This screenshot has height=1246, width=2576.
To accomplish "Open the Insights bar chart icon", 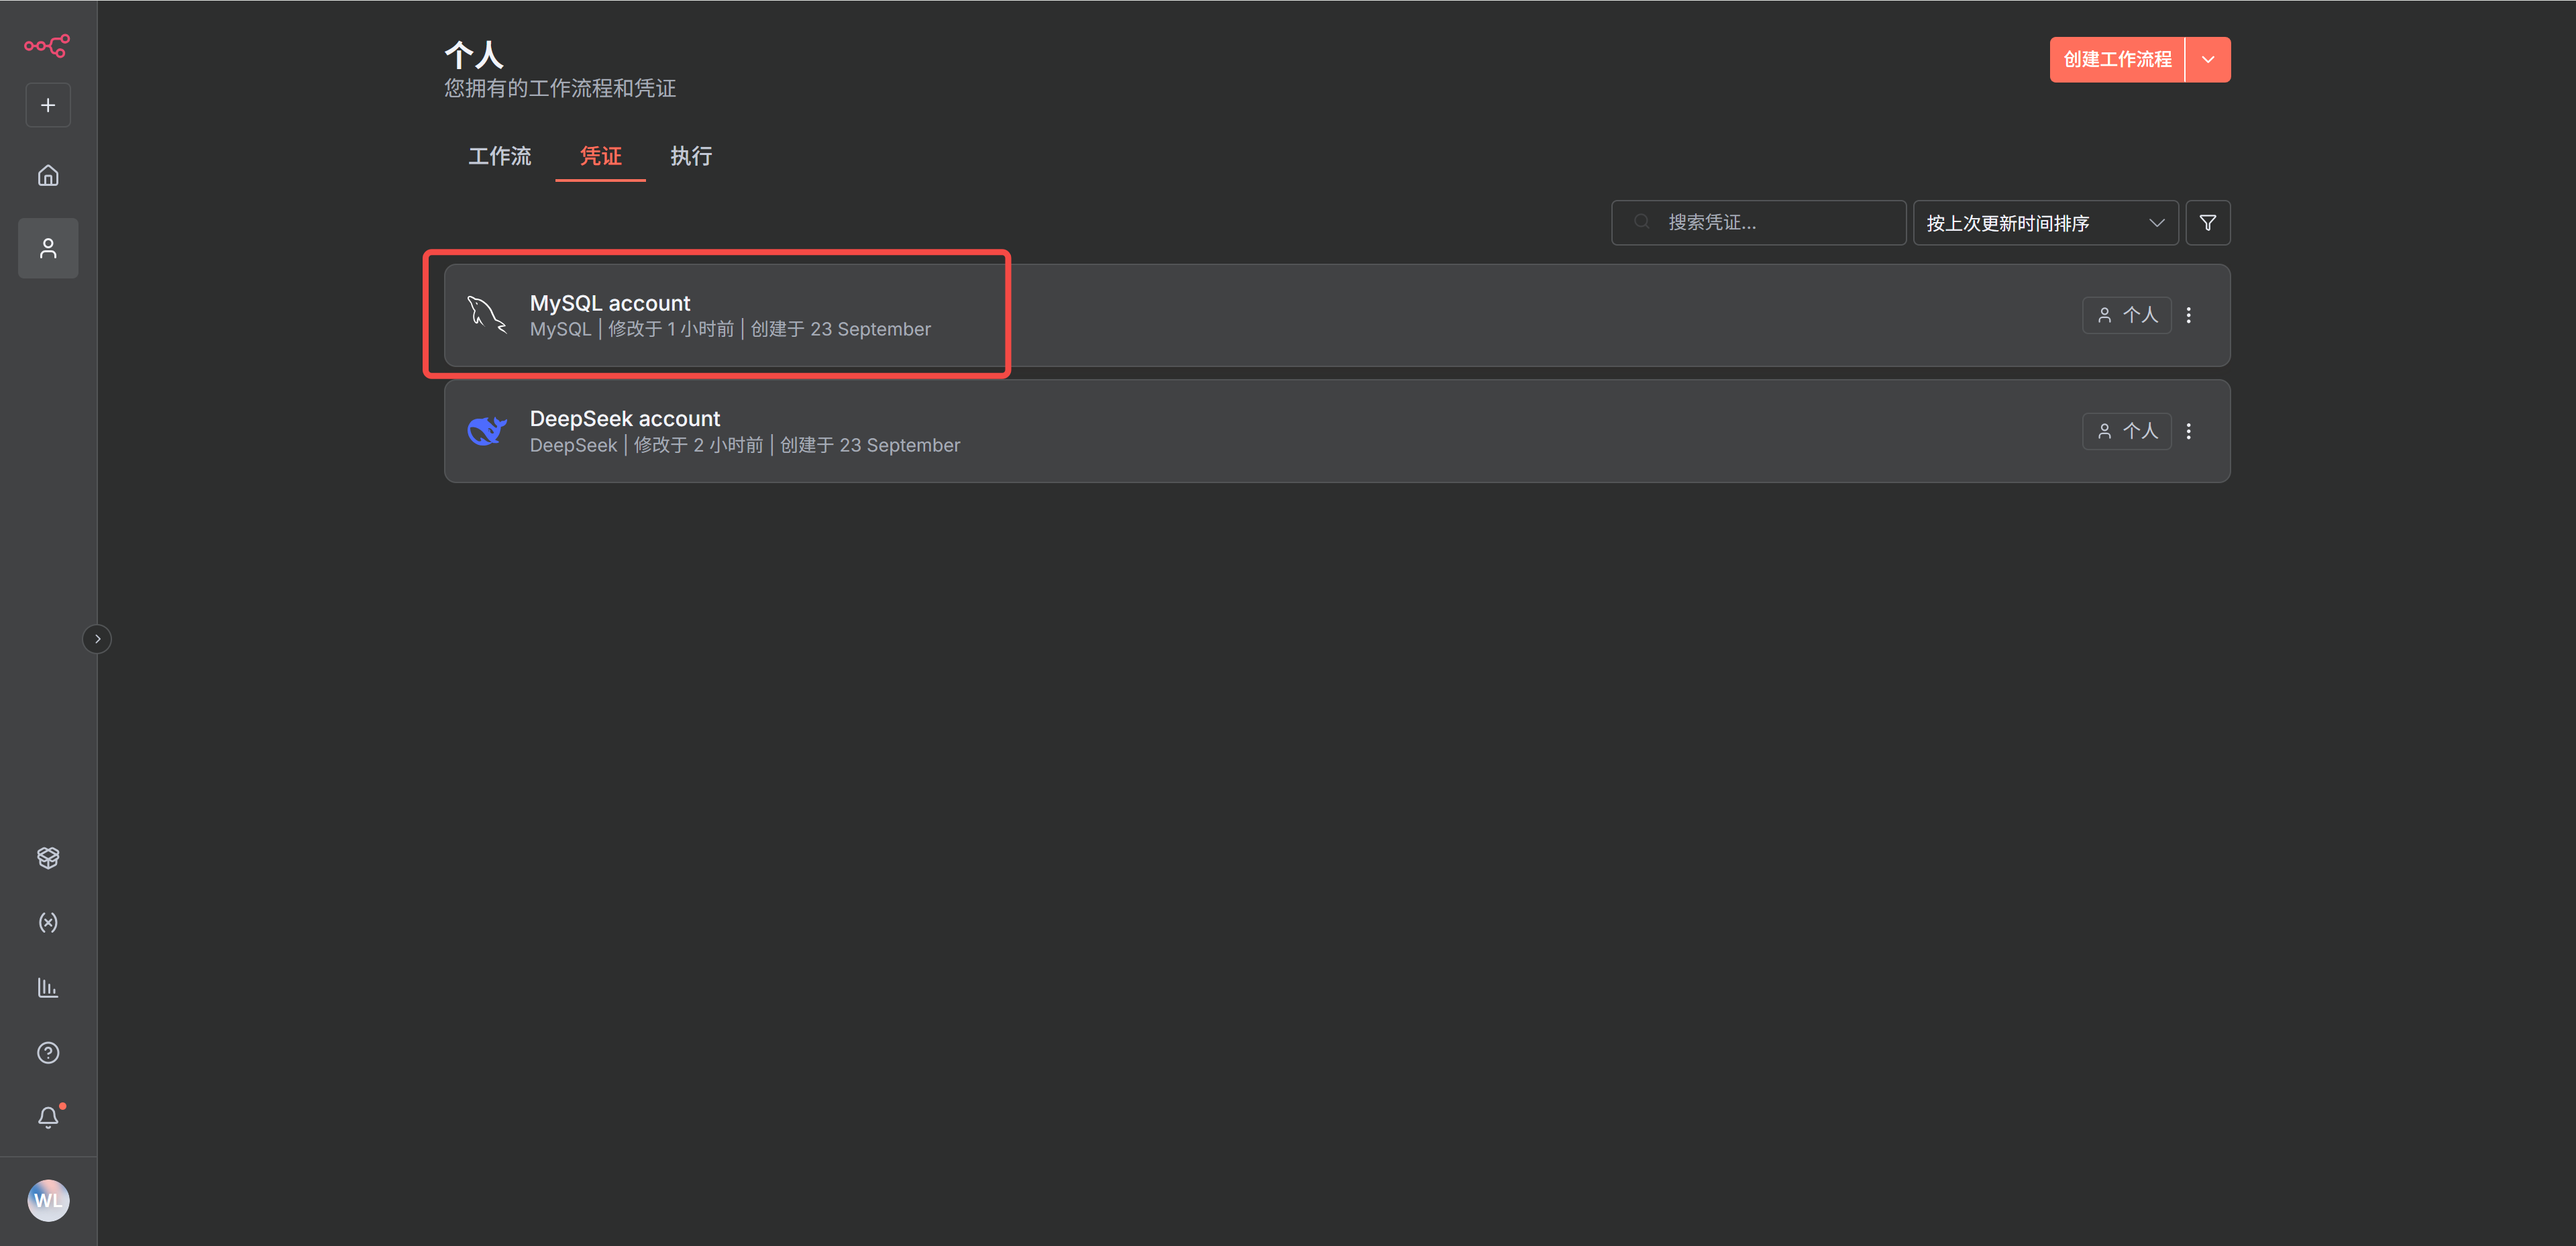I will coord(48,987).
